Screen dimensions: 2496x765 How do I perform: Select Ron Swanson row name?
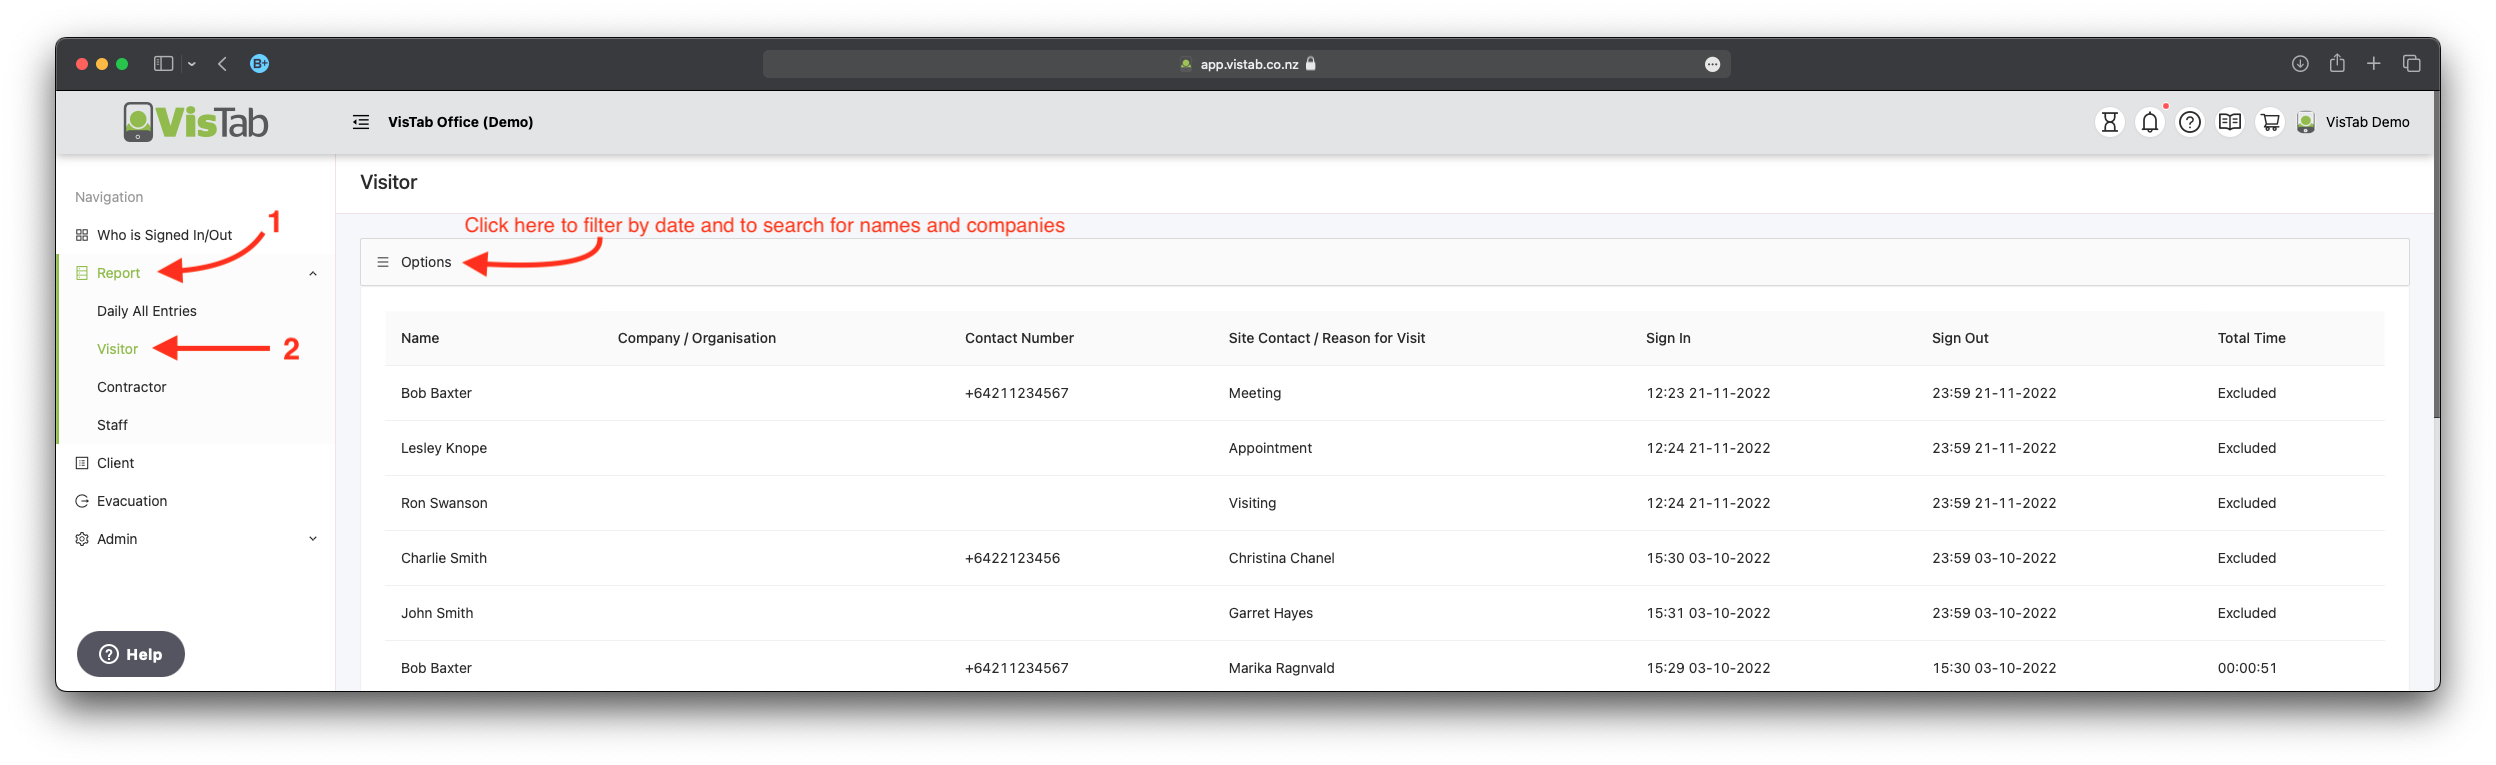tap(444, 503)
